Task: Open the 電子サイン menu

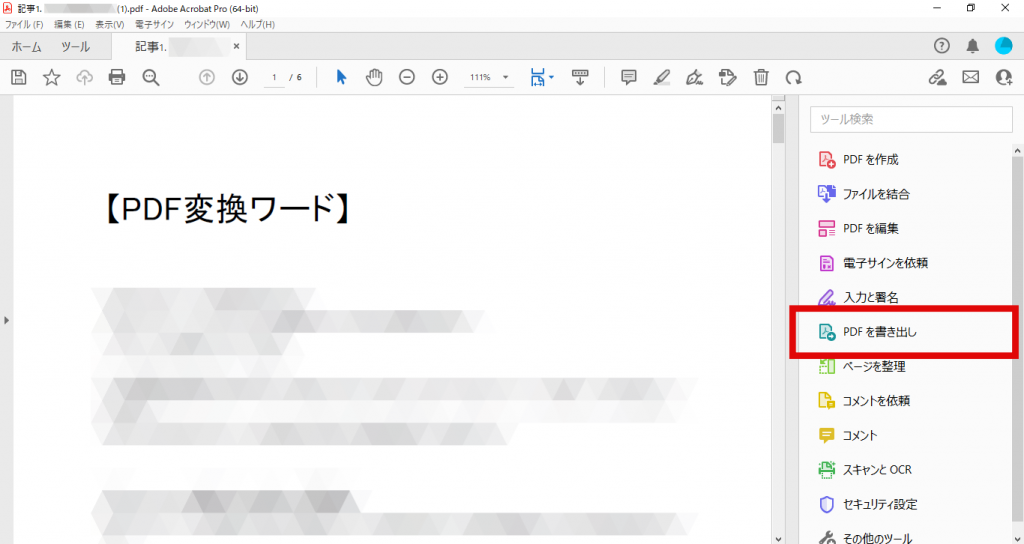Action: (155, 24)
